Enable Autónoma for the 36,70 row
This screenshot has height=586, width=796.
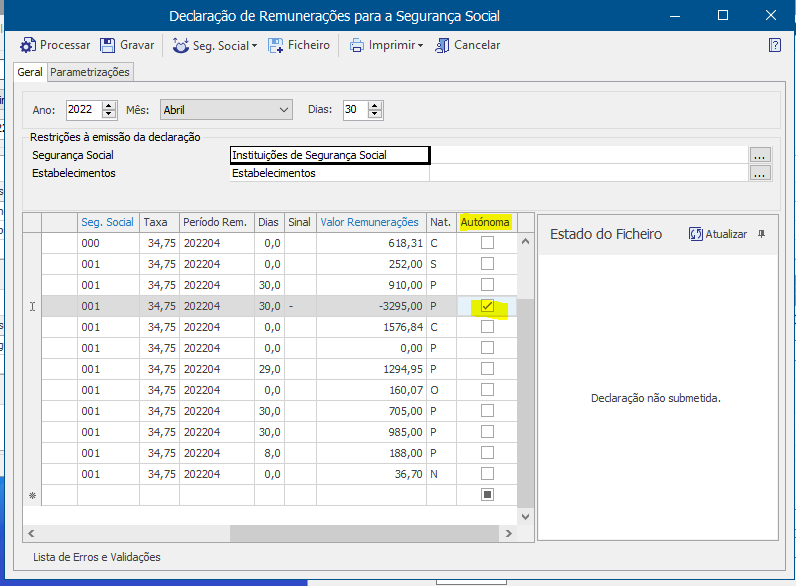[487, 473]
